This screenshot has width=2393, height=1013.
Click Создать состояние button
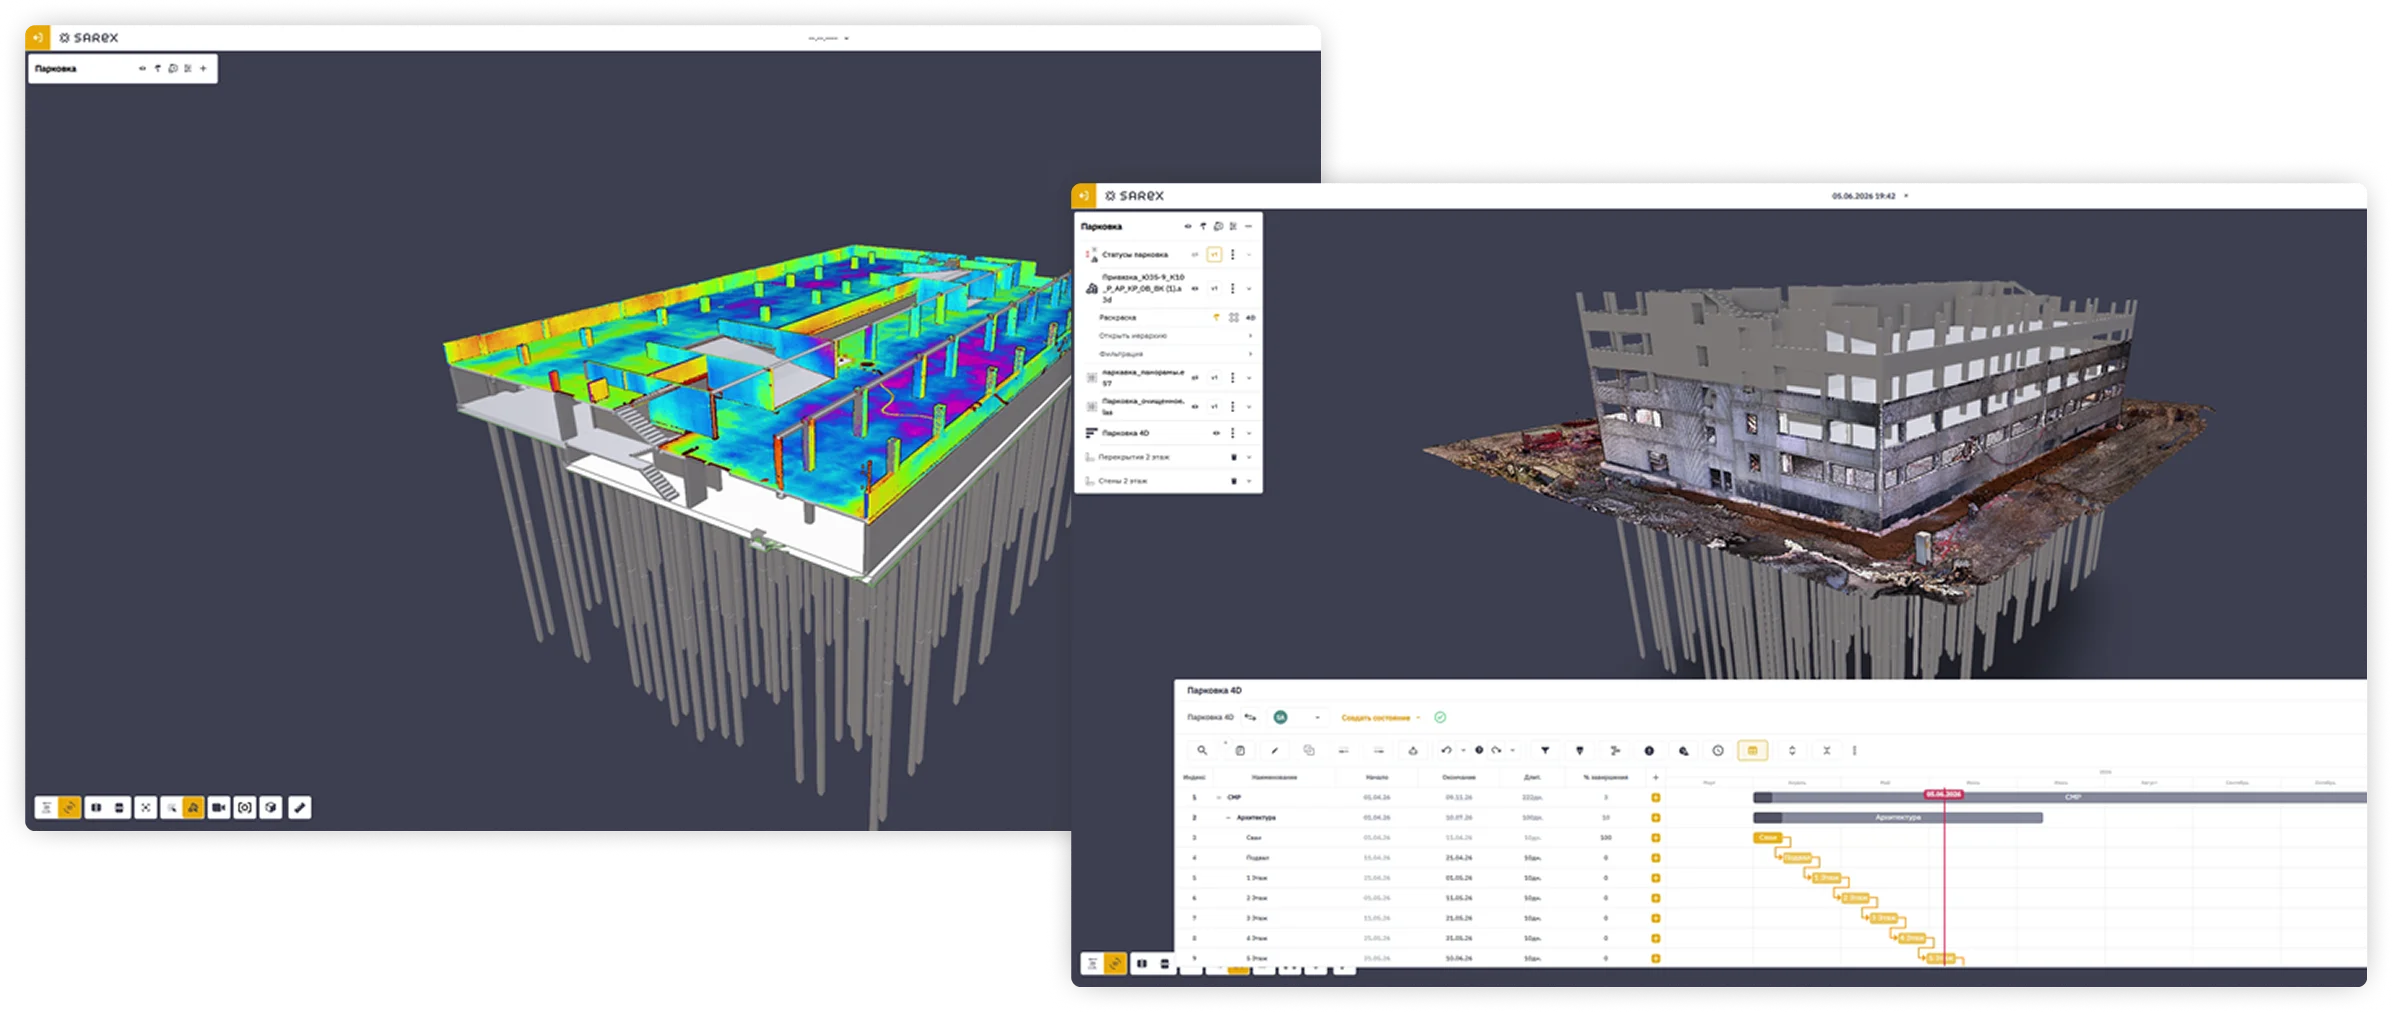pyautogui.click(x=1380, y=717)
